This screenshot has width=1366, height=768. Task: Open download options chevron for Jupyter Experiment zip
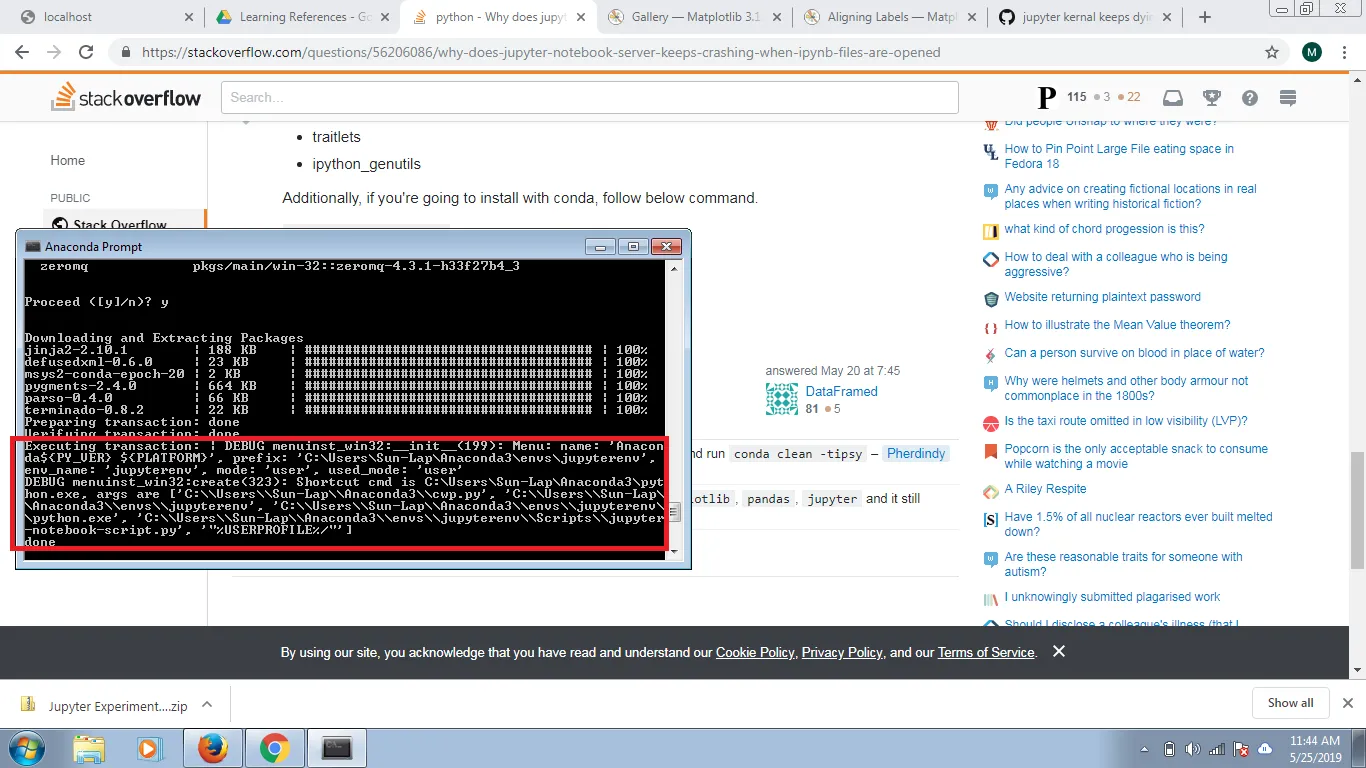pos(207,704)
